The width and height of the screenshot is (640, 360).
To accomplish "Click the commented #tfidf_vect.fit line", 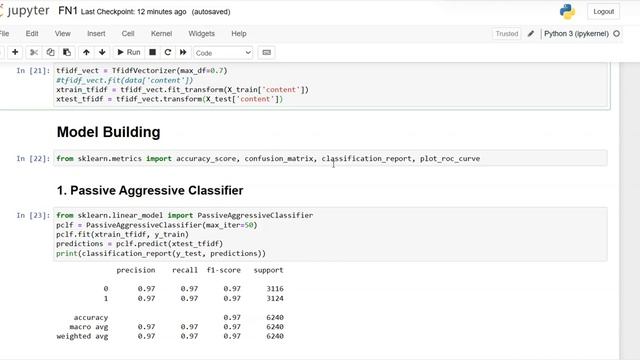I will click(124, 80).
